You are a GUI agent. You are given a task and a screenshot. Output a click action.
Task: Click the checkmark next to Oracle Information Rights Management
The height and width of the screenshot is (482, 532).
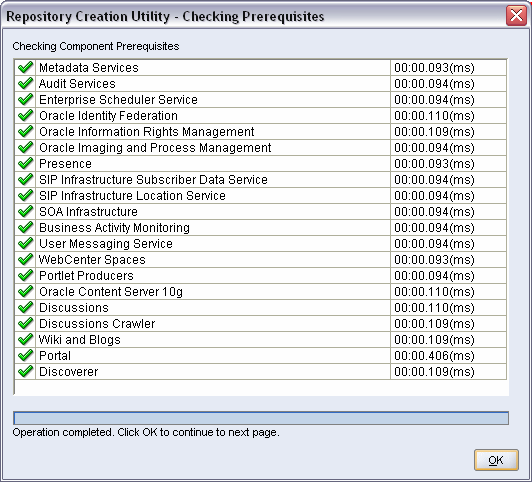click(25, 131)
